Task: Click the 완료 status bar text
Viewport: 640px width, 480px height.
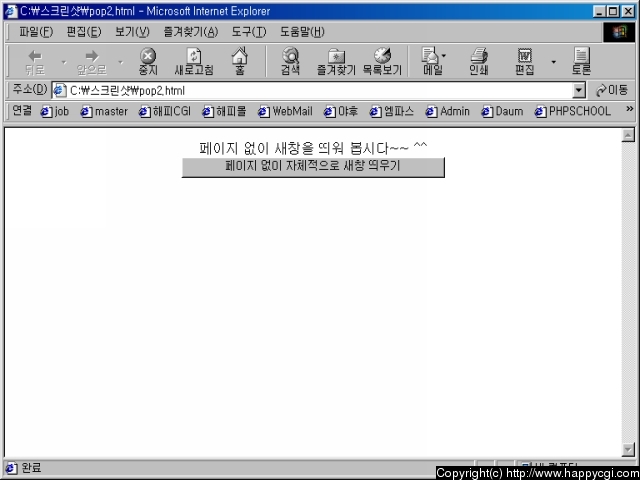Action: 31,467
